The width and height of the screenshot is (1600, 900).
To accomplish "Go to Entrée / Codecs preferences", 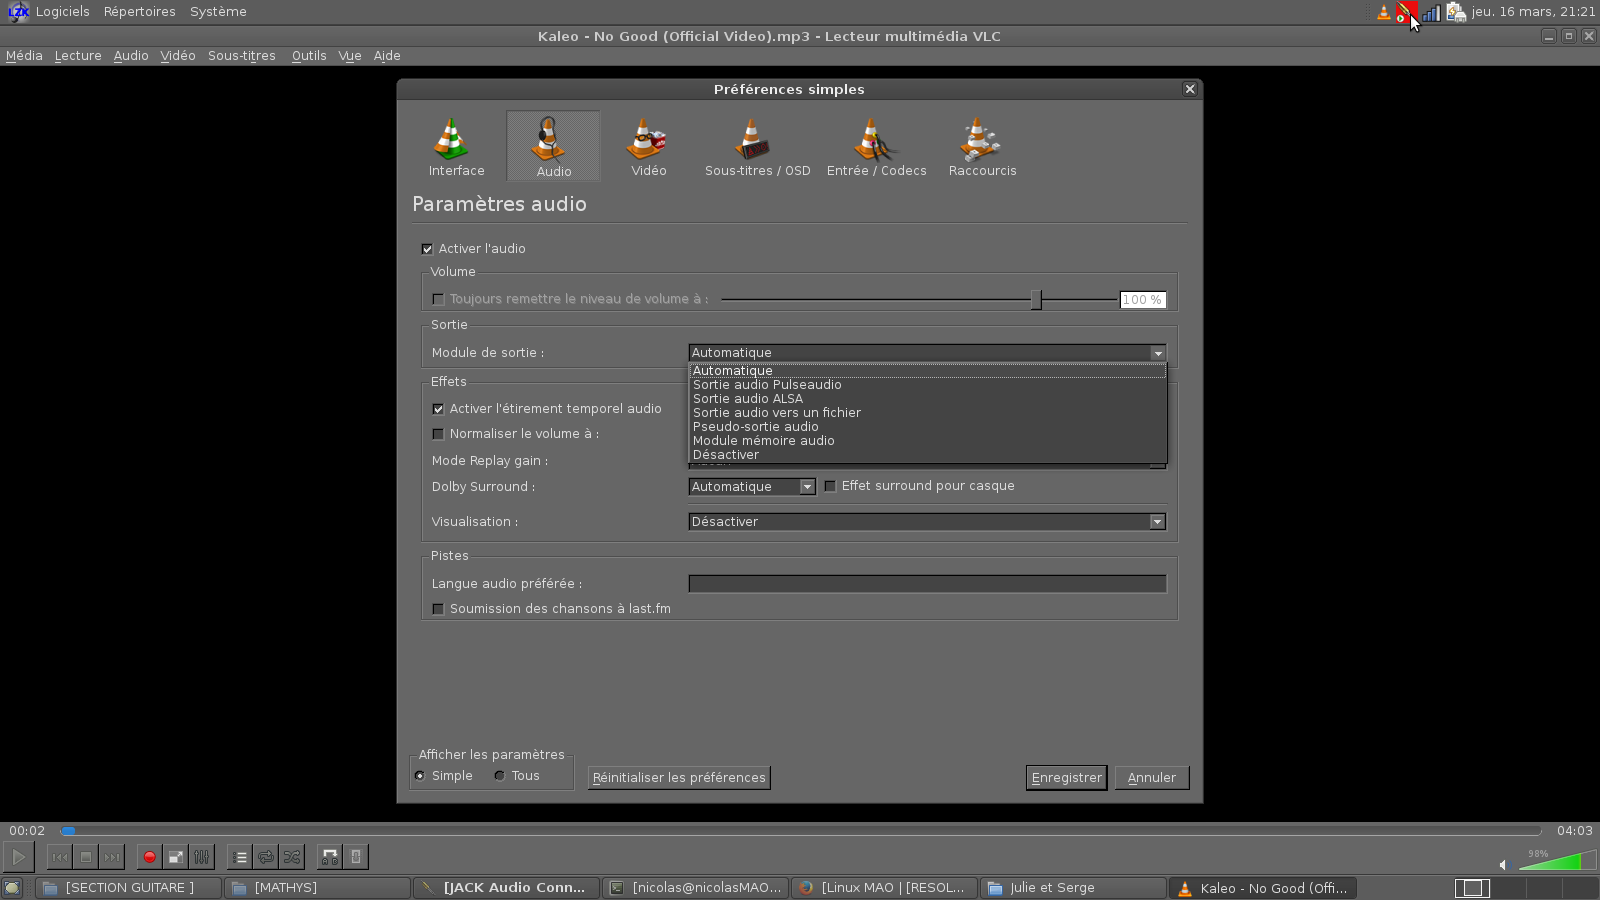I will coord(876,146).
